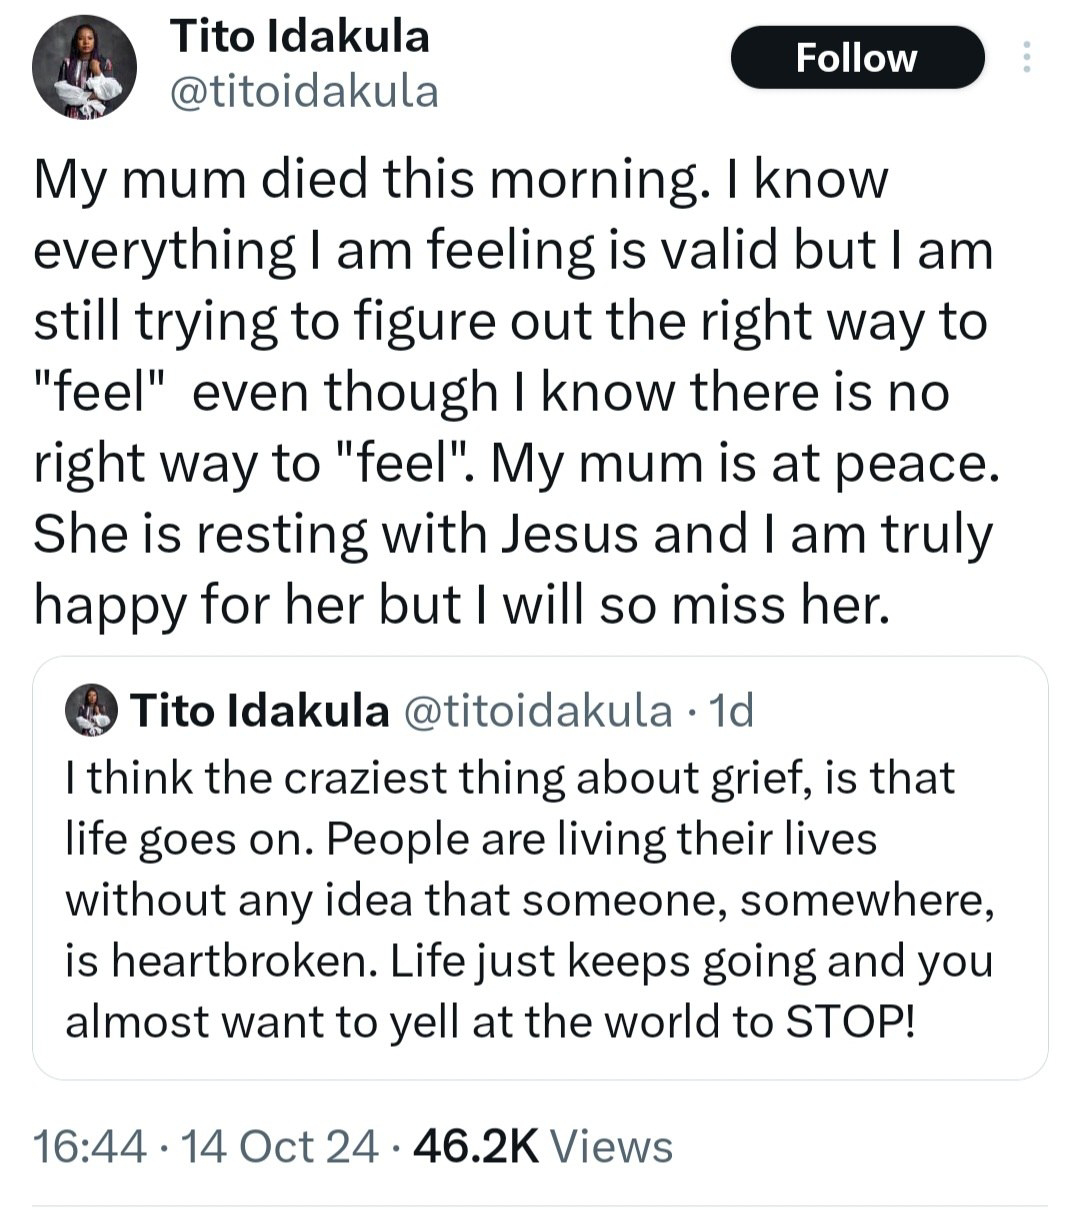Select the line "She is resting with Jesus"
Image resolution: width=1080 pixels, height=1210 pixels.
(335, 534)
